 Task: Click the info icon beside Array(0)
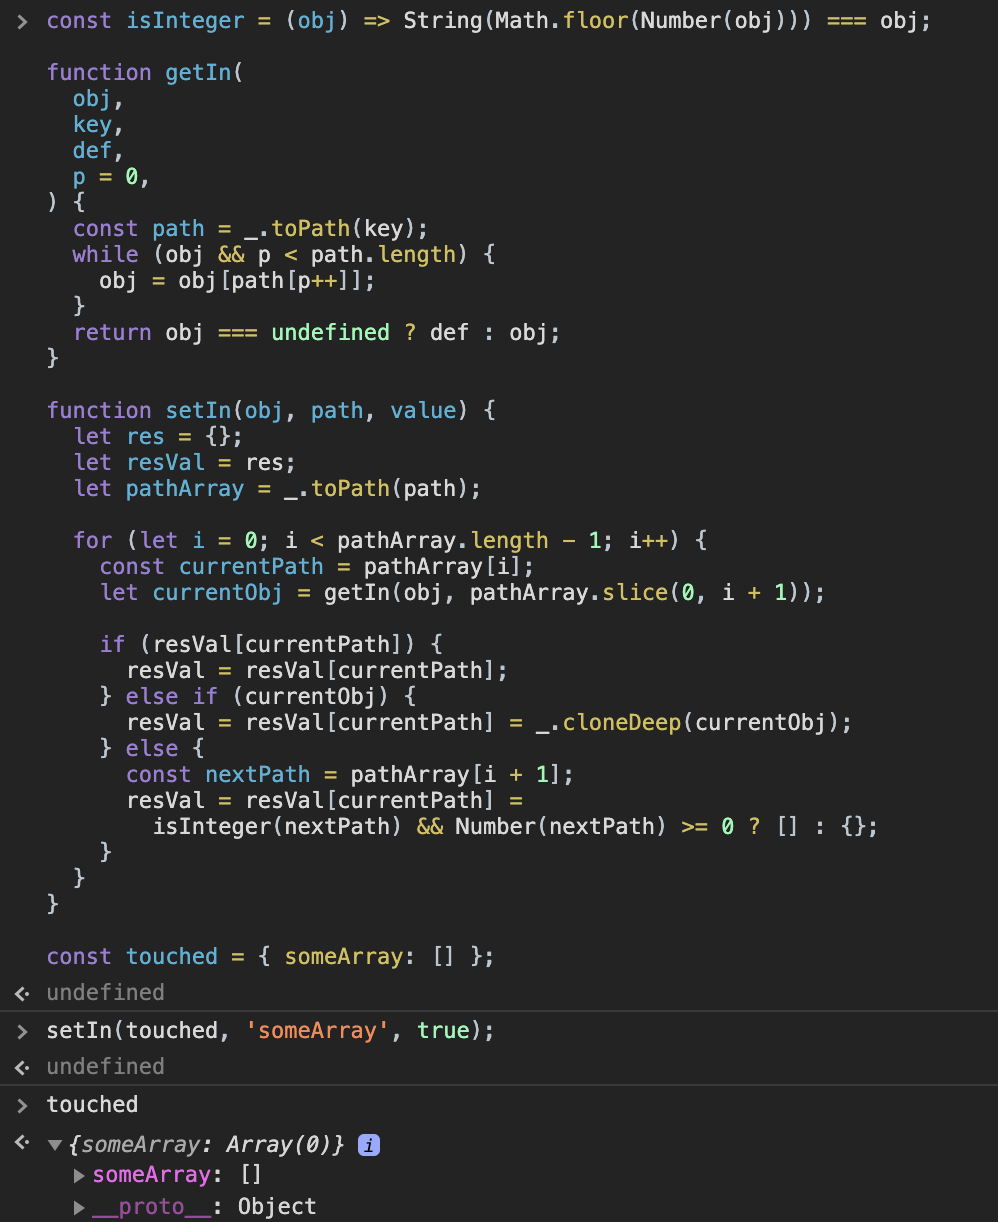click(x=369, y=1146)
